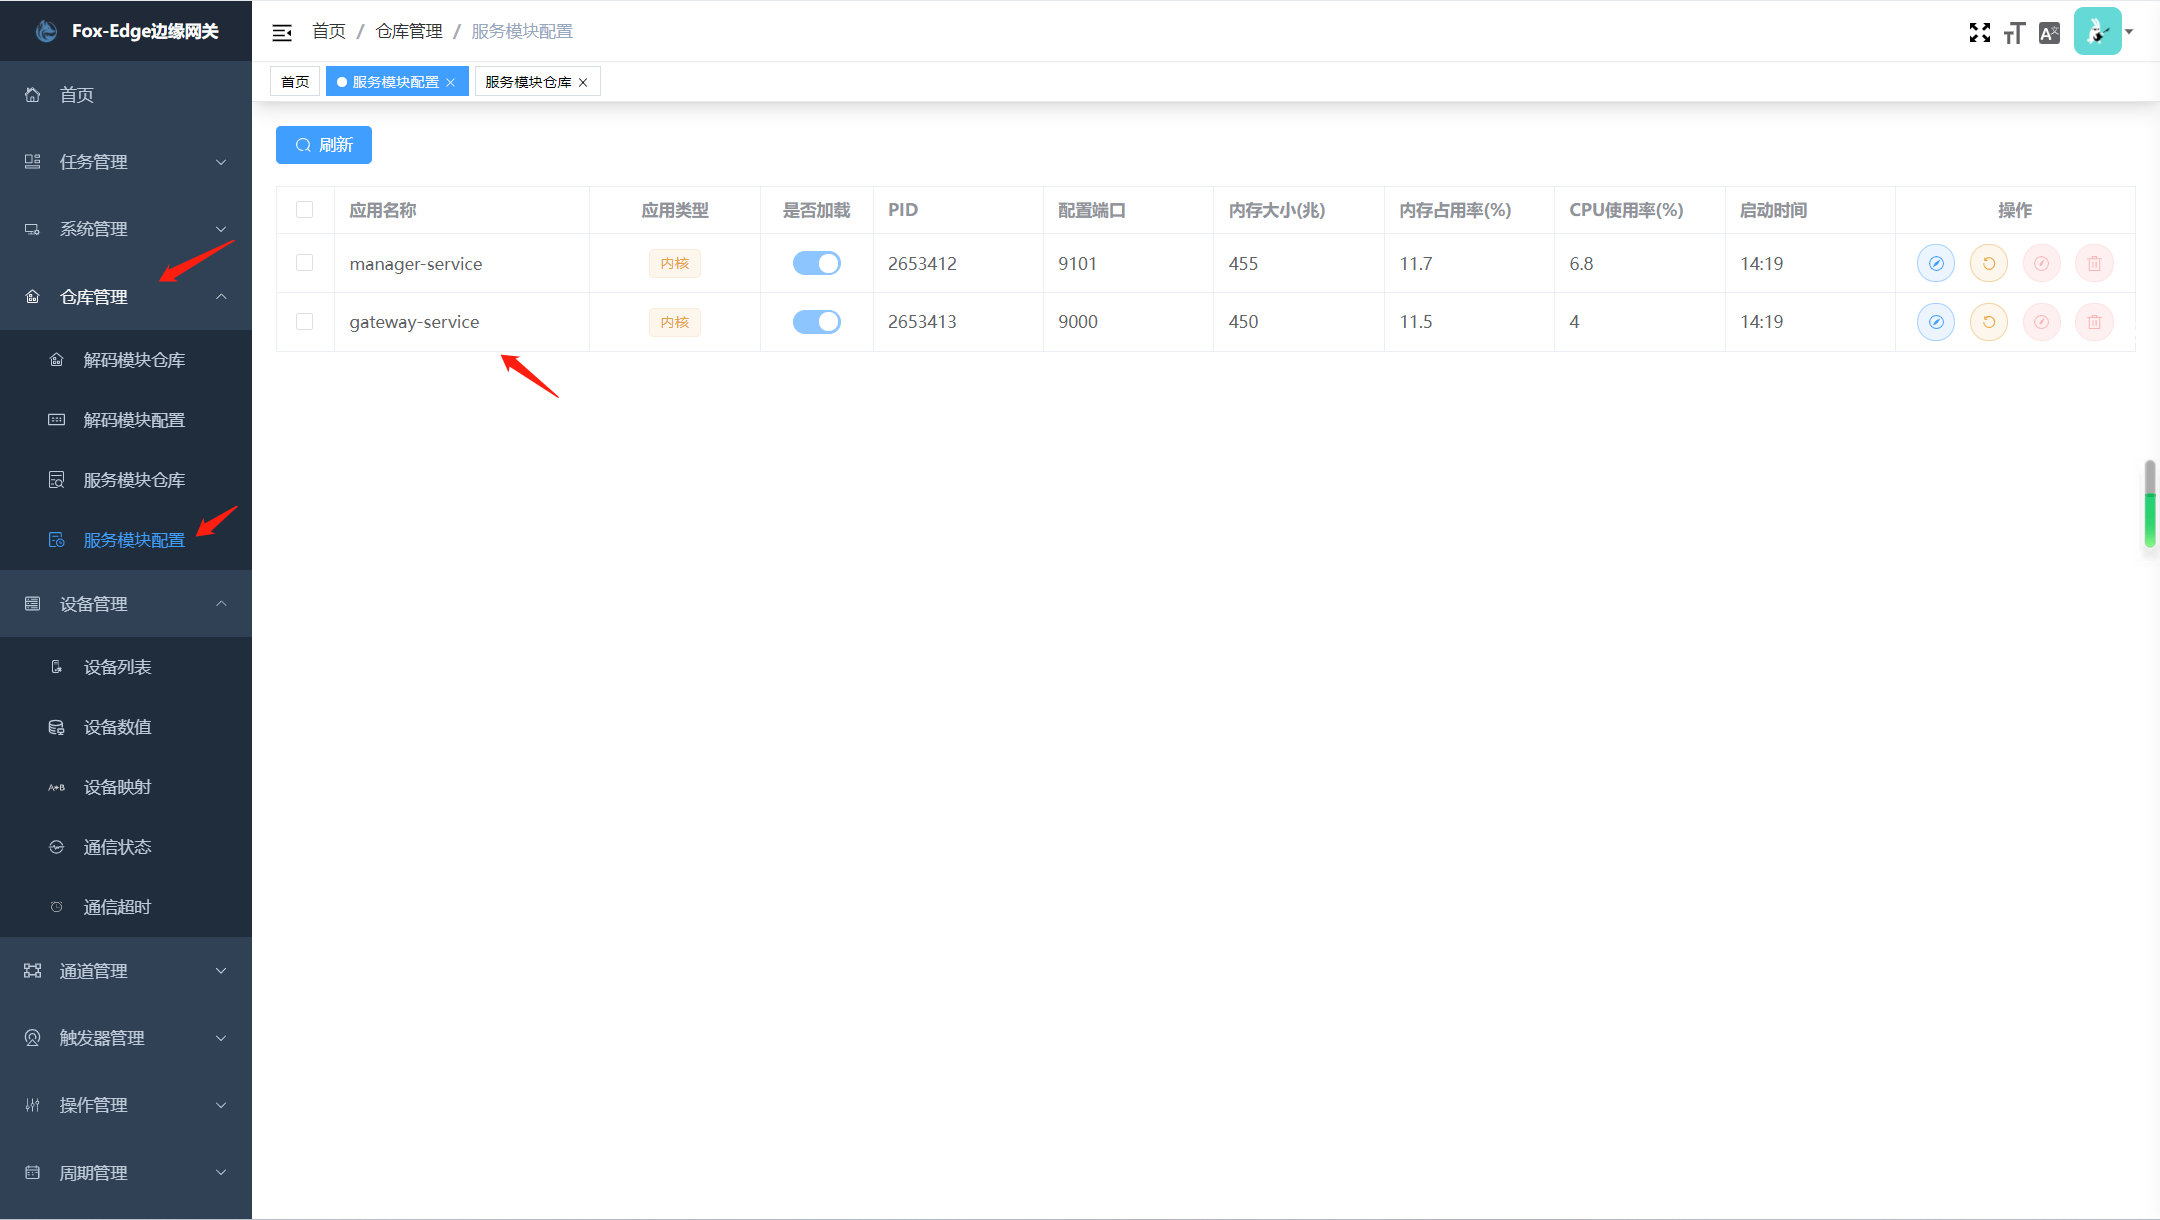
Task: Click the 周期管理 sidebar icon
Action: tap(32, 1173)
